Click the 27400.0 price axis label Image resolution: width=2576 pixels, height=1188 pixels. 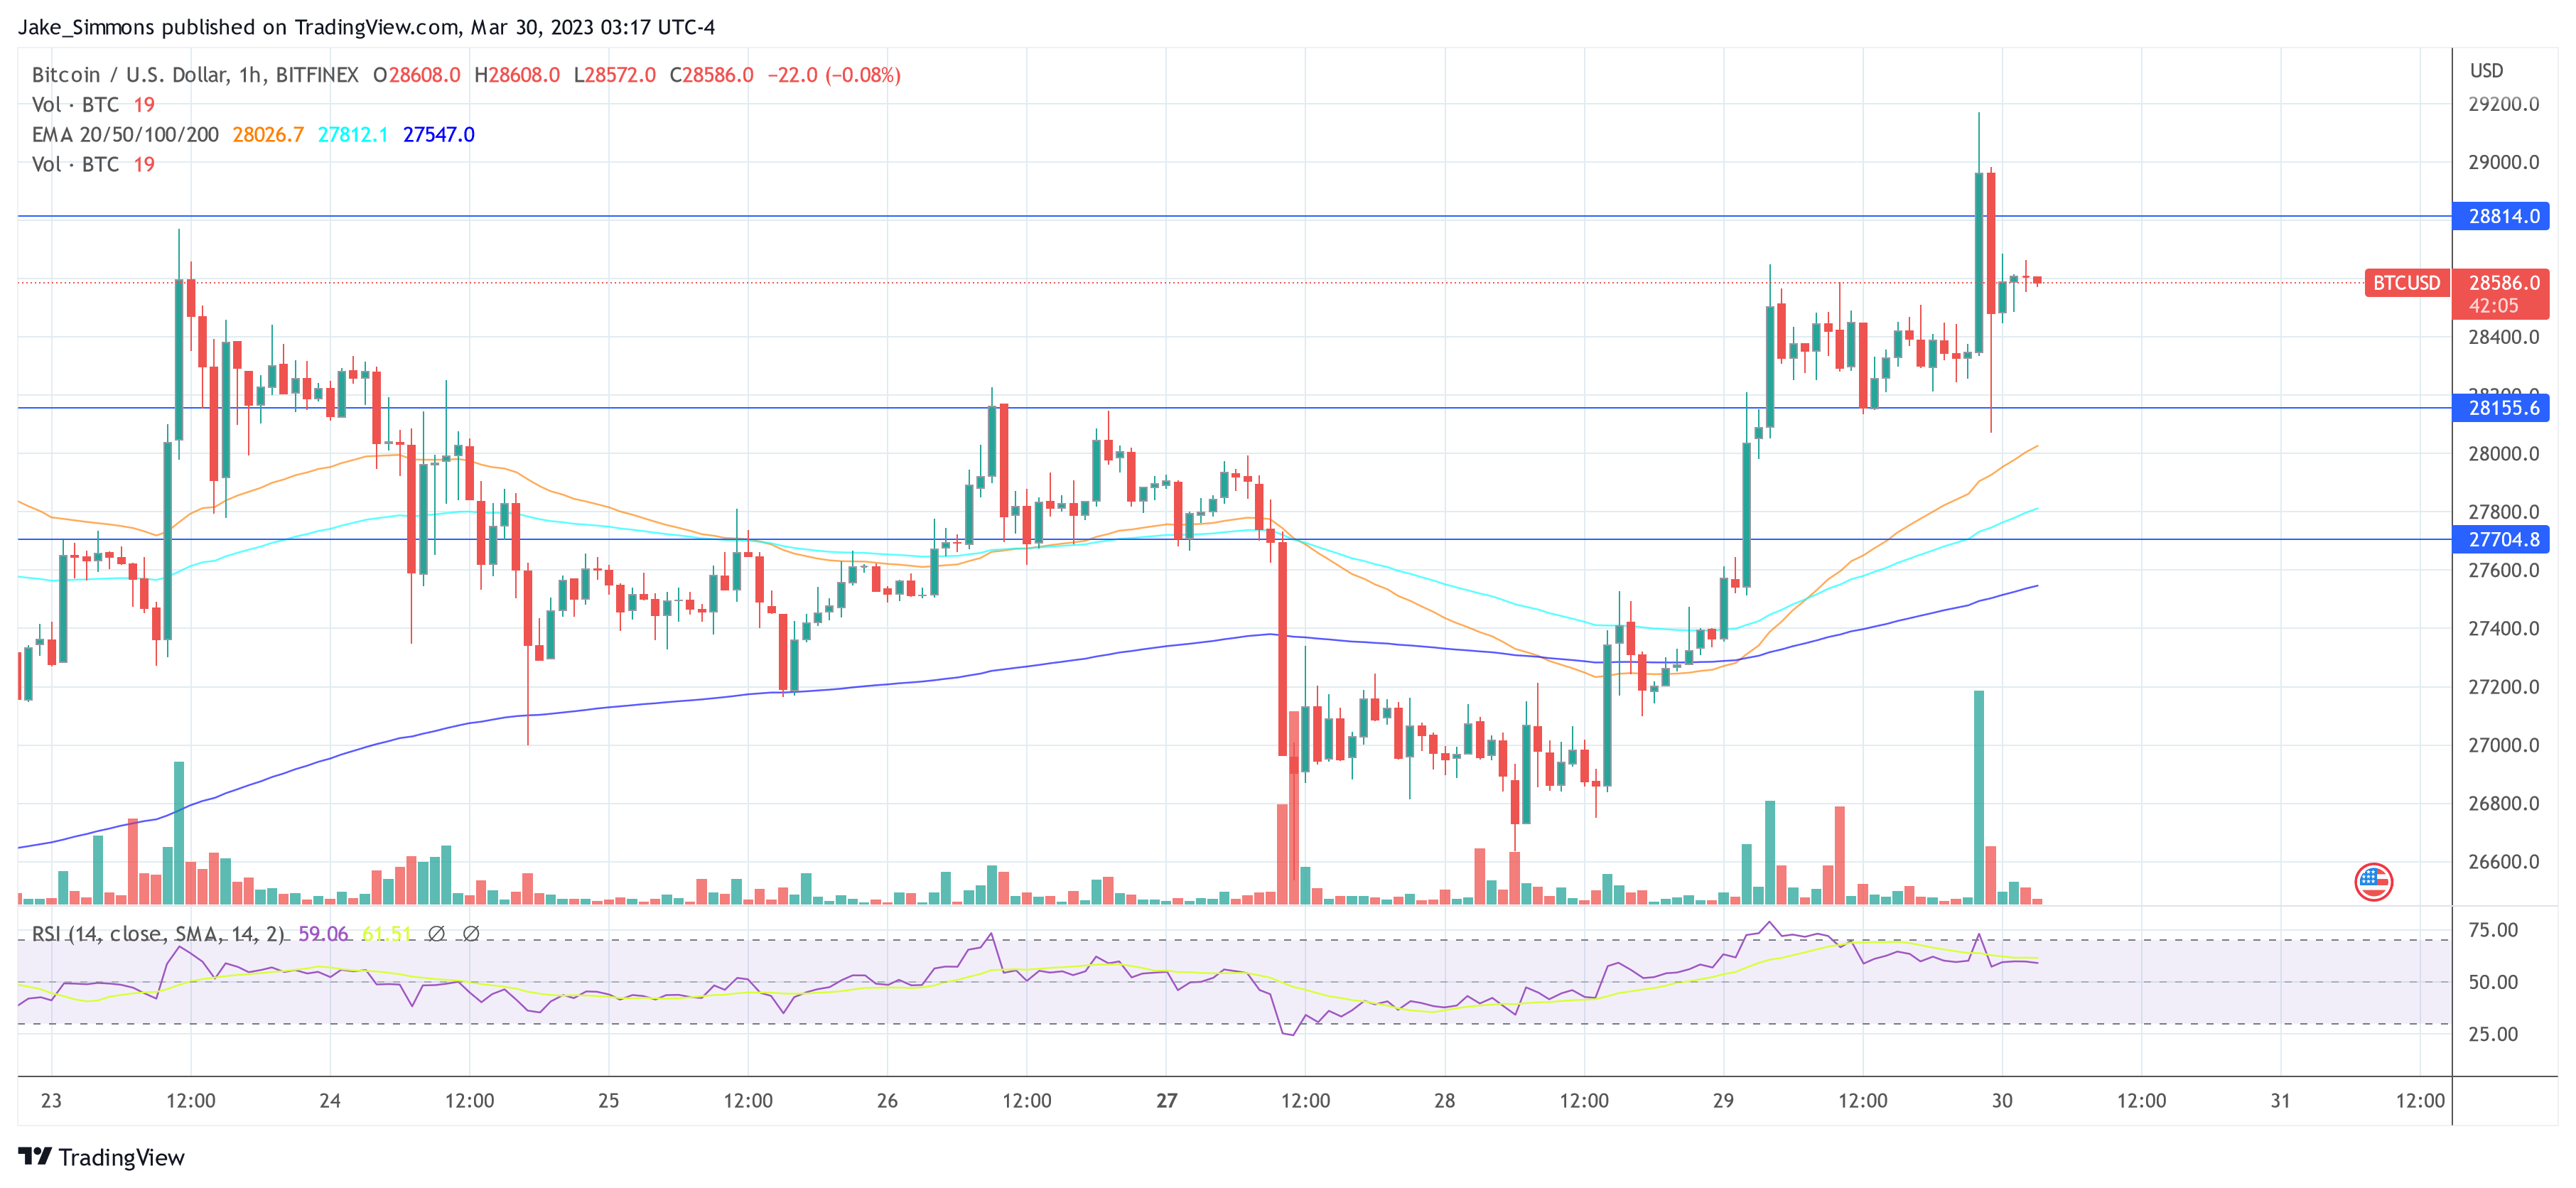[x=2503, y=629]
